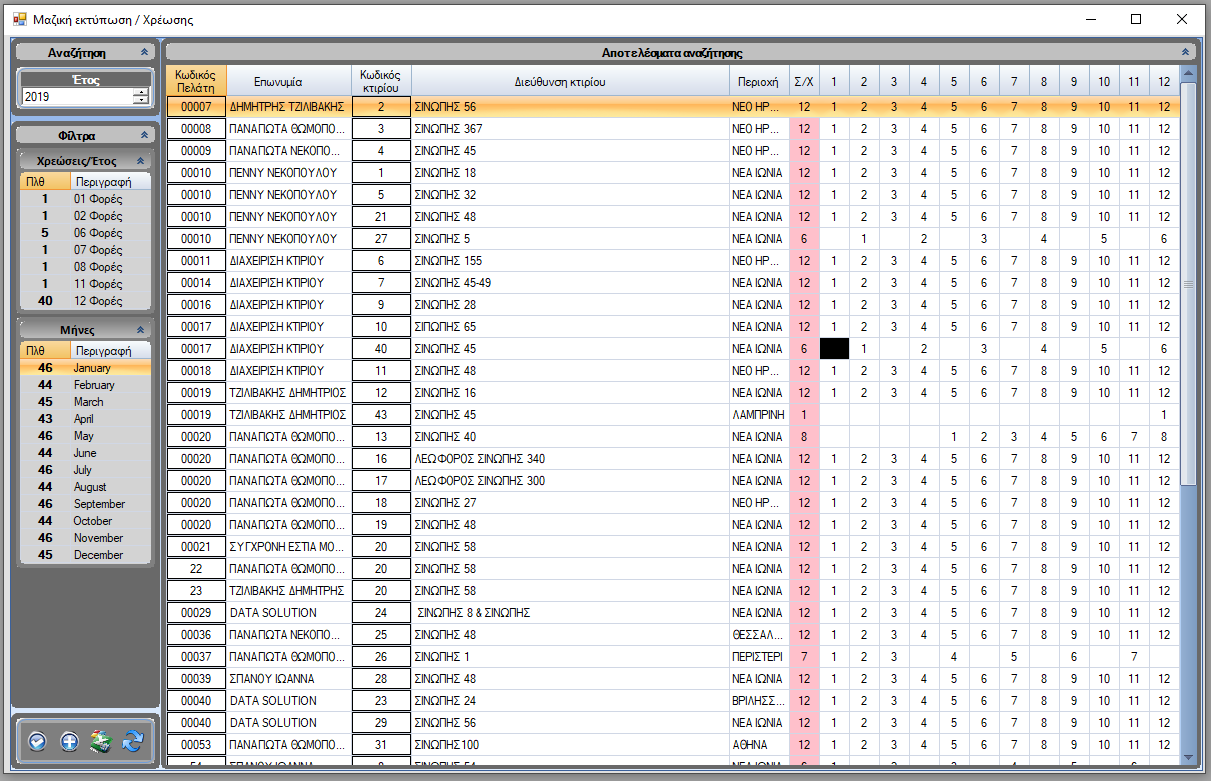Viewport: 1211px width, 781px height.
Task: Click the vertical scrollbar down arrow
Action: click(1187, 757)
